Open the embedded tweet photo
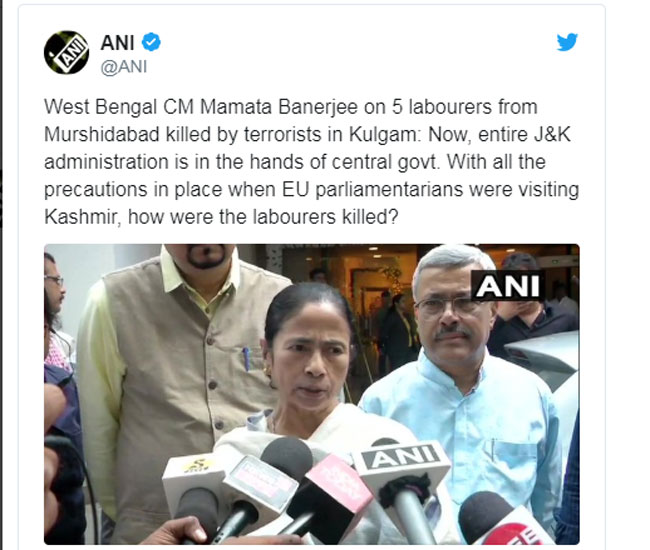Screen dimensions: 650x550 (x=312, y=394)
